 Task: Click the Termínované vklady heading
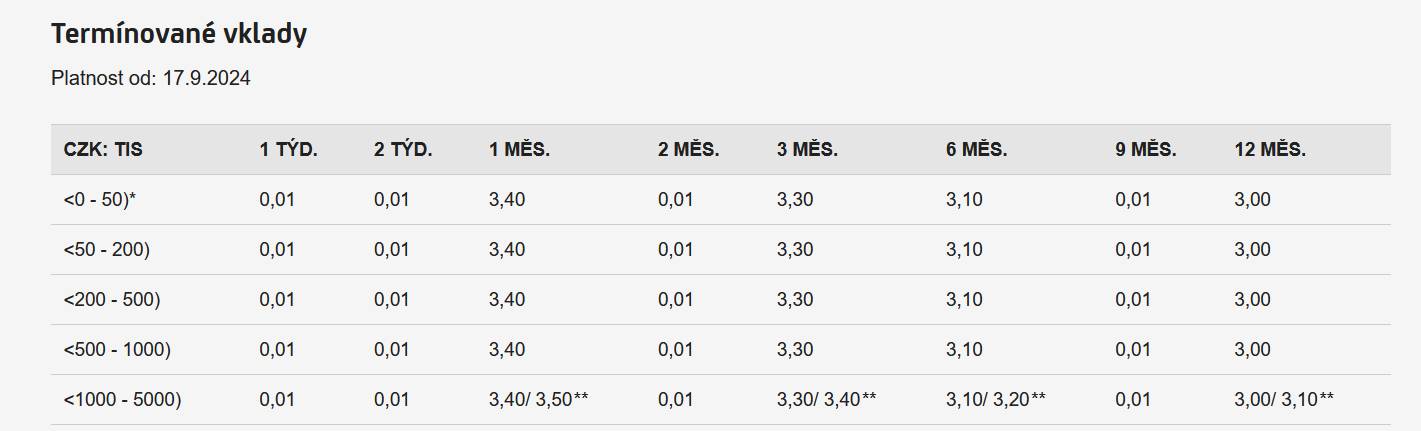179,34
